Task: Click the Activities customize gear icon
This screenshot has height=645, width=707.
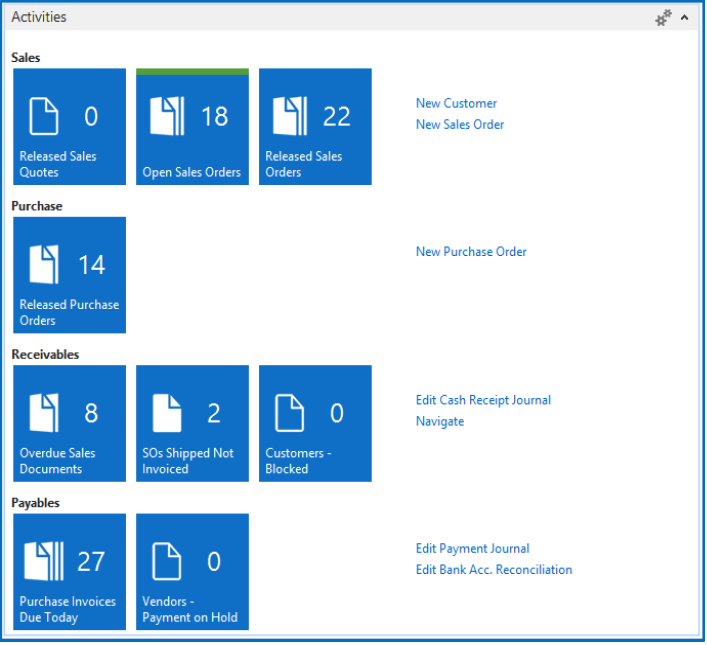Action: [x=663, y=17]
